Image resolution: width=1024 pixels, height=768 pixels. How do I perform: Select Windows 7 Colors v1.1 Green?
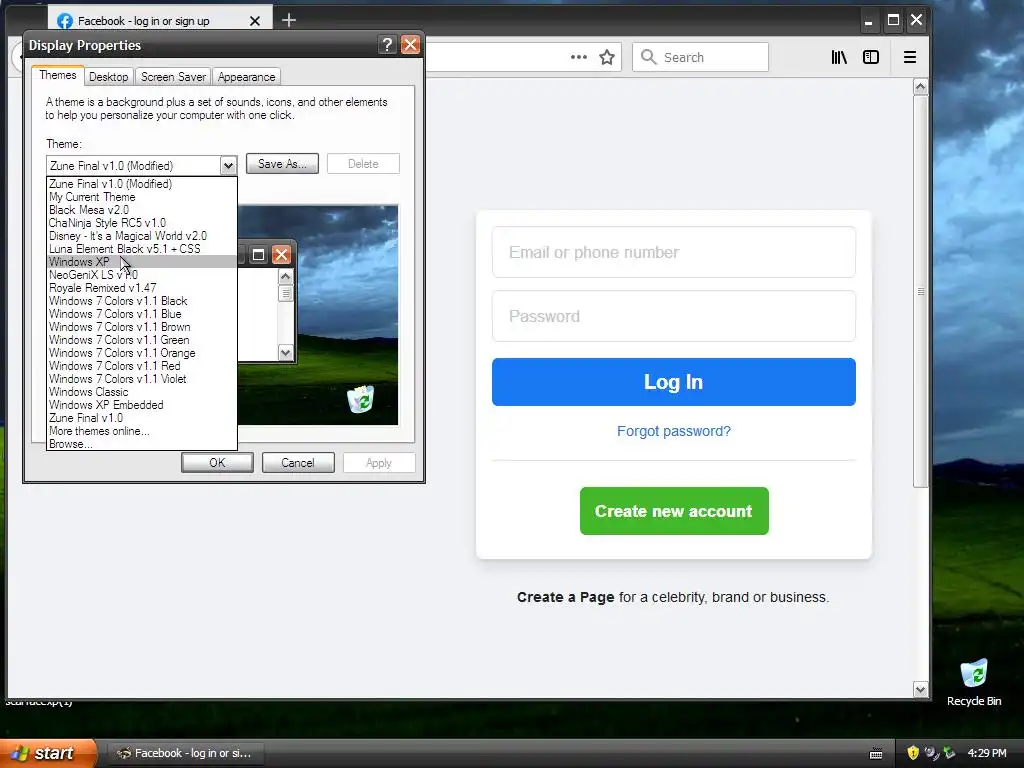pos(142,340)
